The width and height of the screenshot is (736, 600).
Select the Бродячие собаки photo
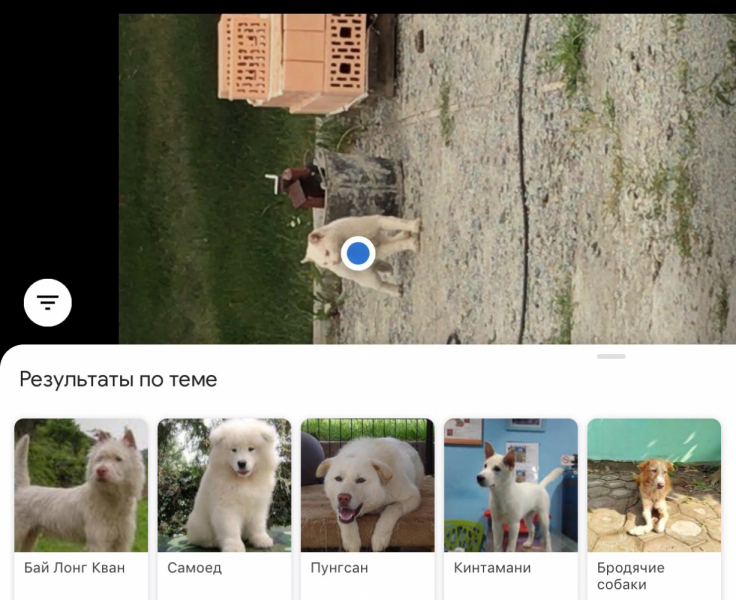654,485
